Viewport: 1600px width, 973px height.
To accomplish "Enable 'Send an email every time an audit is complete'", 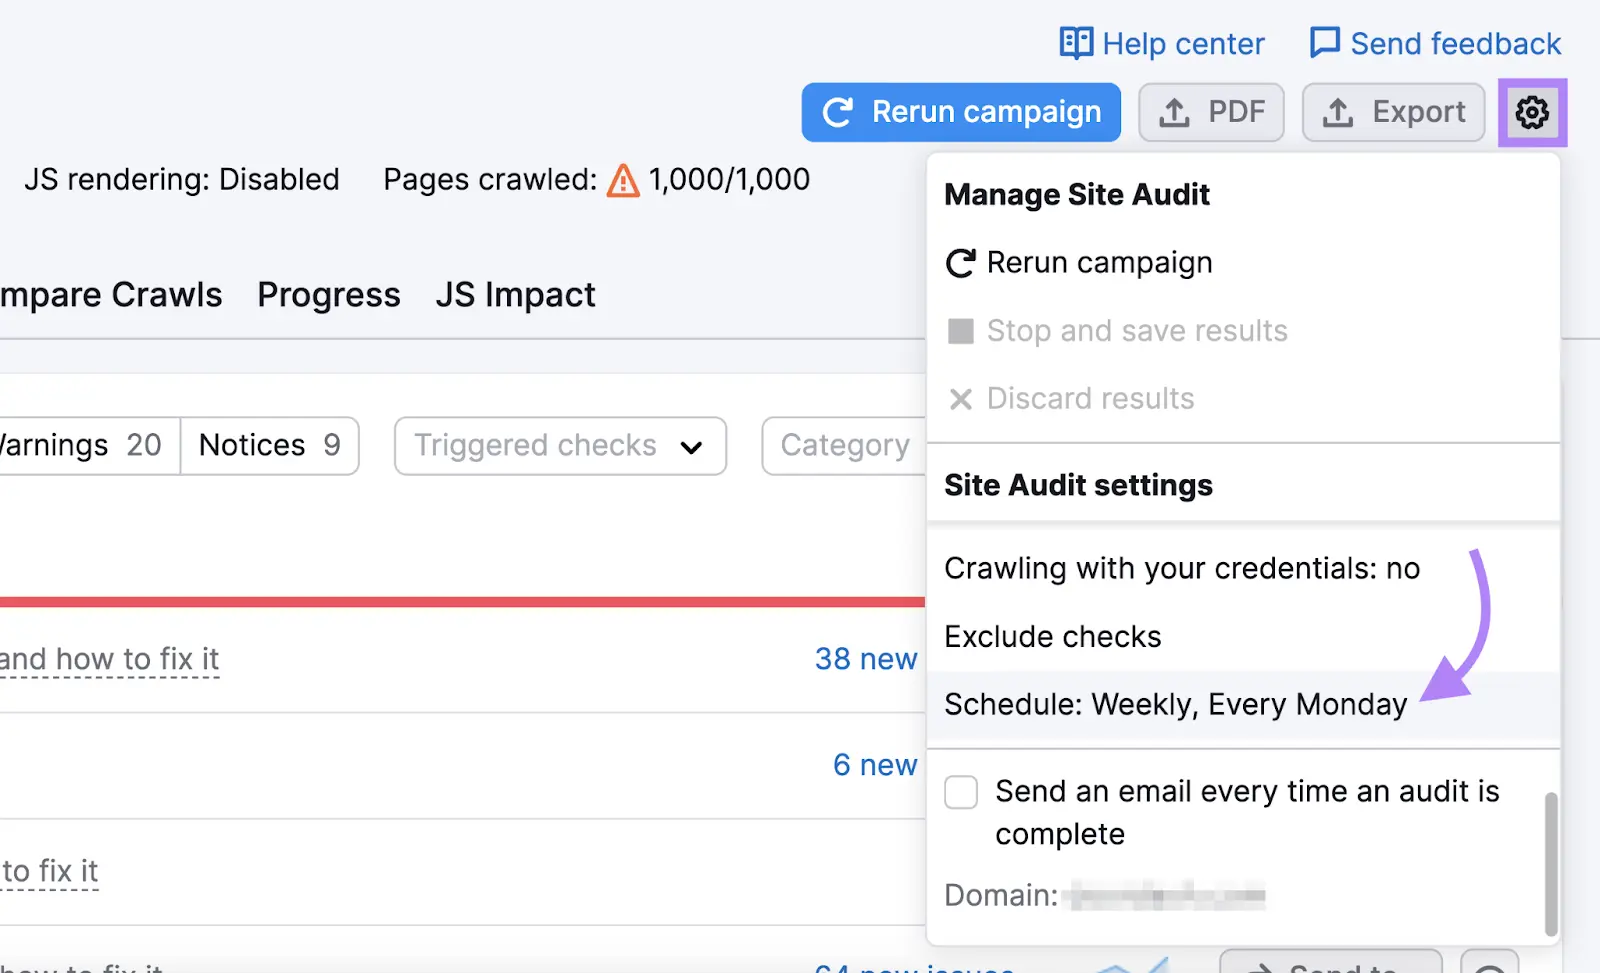I will (x=960, y=792).
